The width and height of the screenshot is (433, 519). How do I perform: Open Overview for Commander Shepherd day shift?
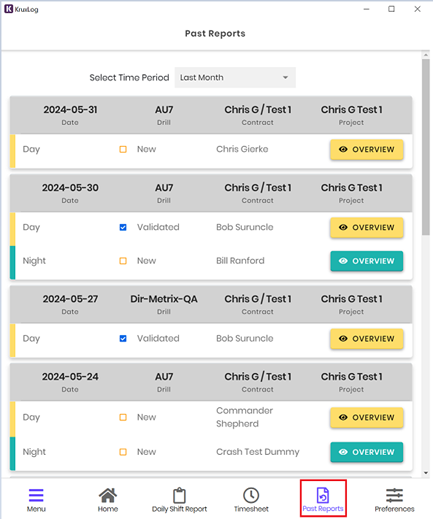tap(367, 417)
